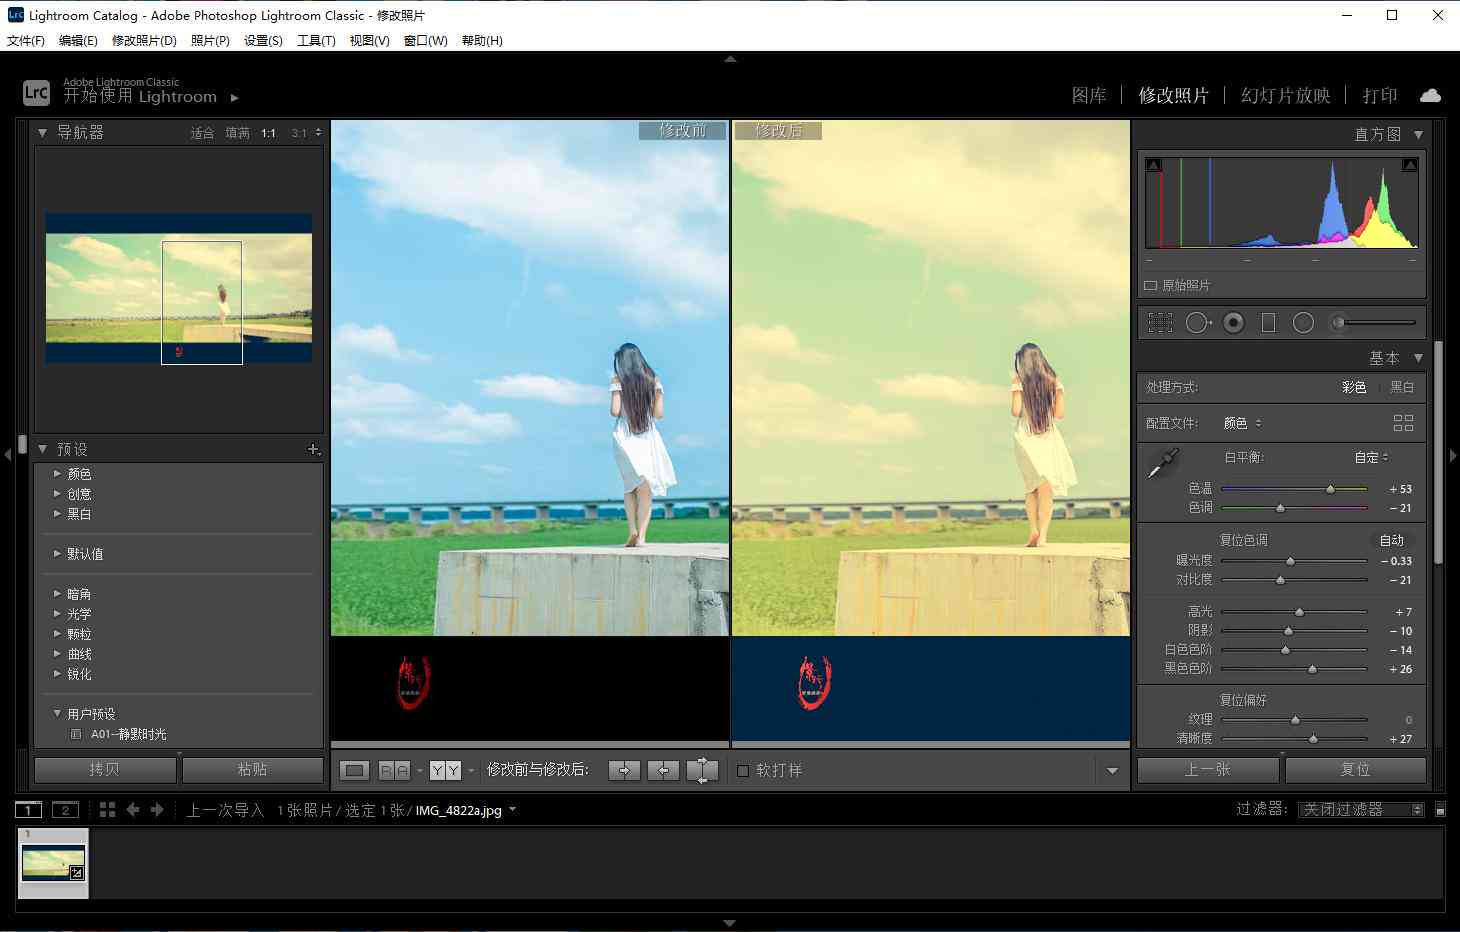The height and width of the screenshot is (932, 1460).
Task: Collapse the Histogram (直方图) panel
Action: (x=1418, y=134)
